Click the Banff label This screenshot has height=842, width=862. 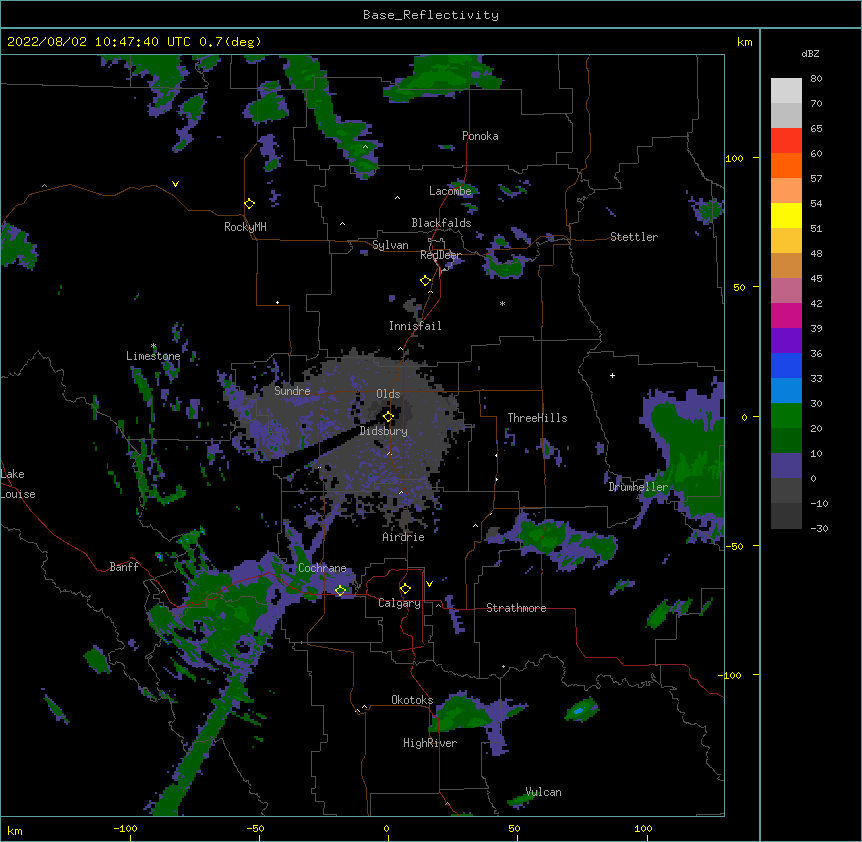tap(124, 567)
